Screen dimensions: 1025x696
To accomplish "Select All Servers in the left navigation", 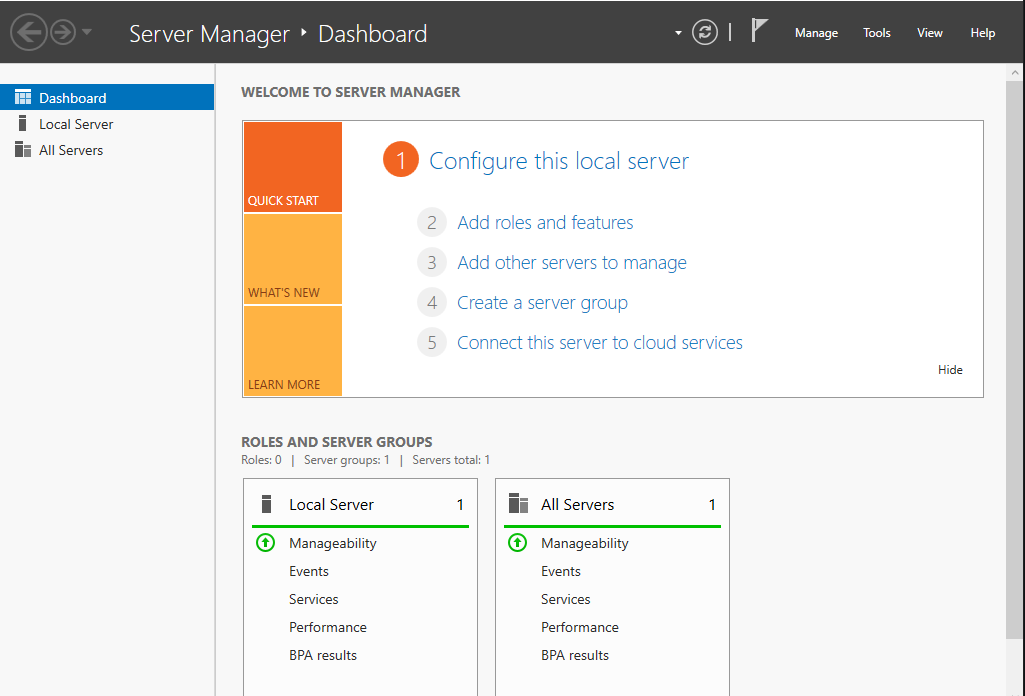I will (x=107, y=150).
